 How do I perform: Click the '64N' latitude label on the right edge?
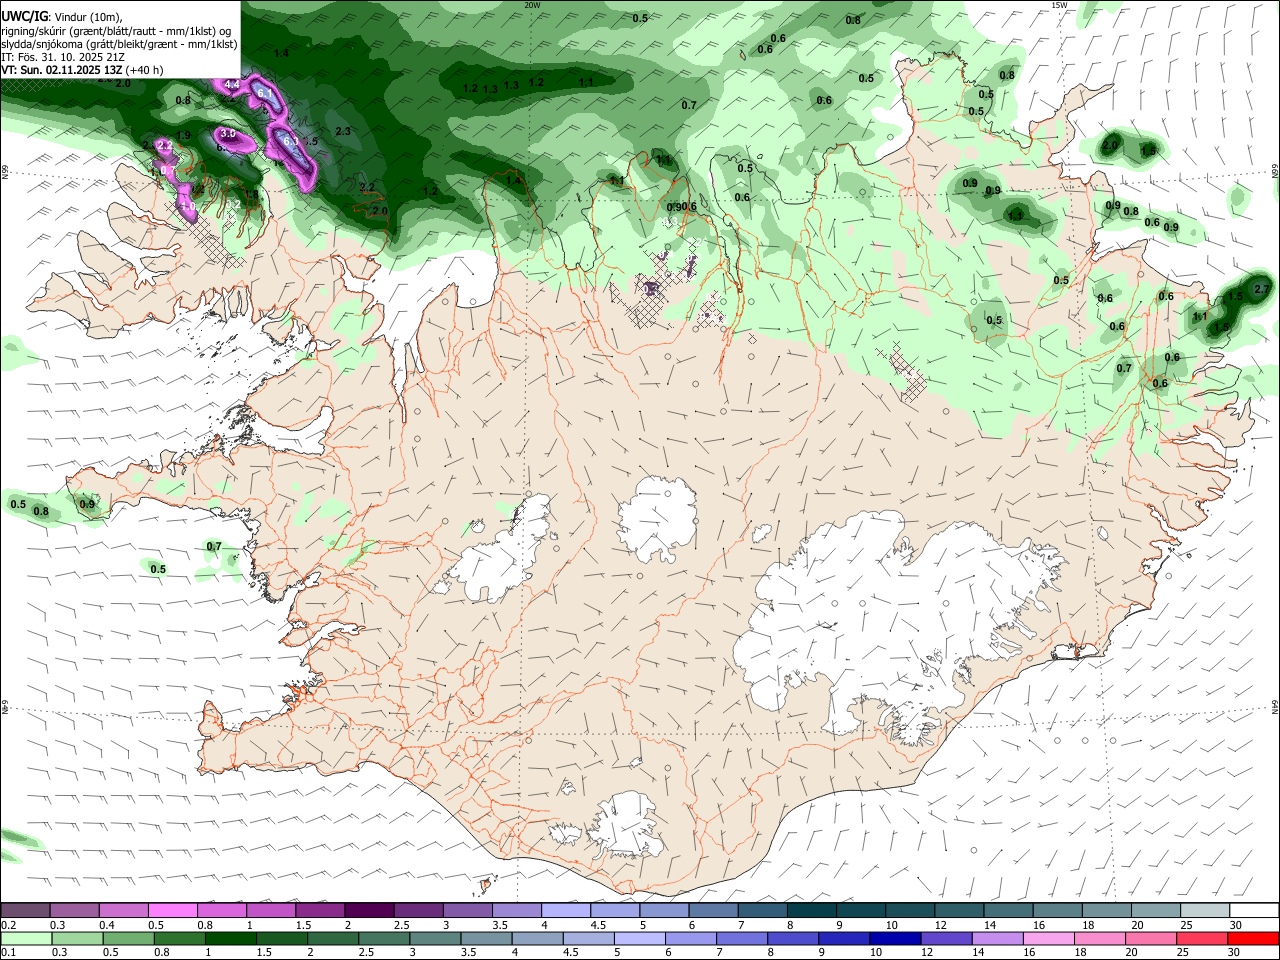pos(1275,706)
